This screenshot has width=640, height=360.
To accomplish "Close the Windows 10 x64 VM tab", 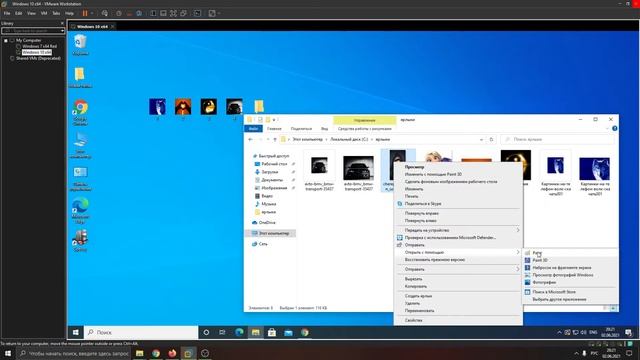I will click(x=113, y=27).
